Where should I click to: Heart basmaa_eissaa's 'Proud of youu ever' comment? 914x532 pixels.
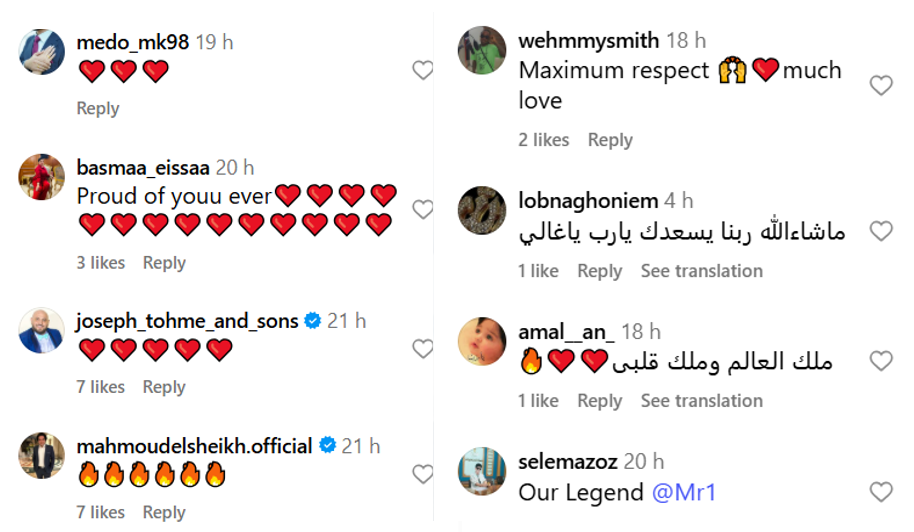(423, 209)
